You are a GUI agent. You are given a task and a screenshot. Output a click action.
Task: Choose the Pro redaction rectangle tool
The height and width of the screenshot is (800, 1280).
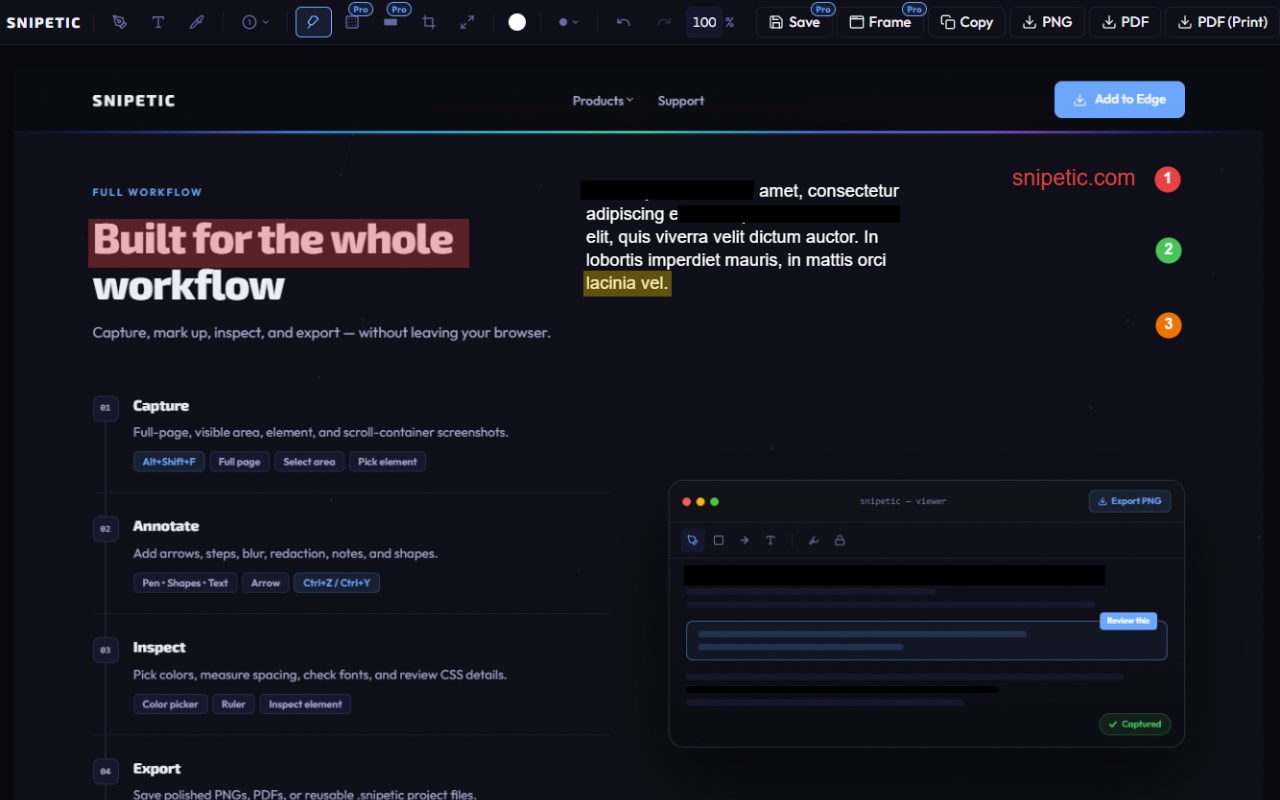[391, 22]
